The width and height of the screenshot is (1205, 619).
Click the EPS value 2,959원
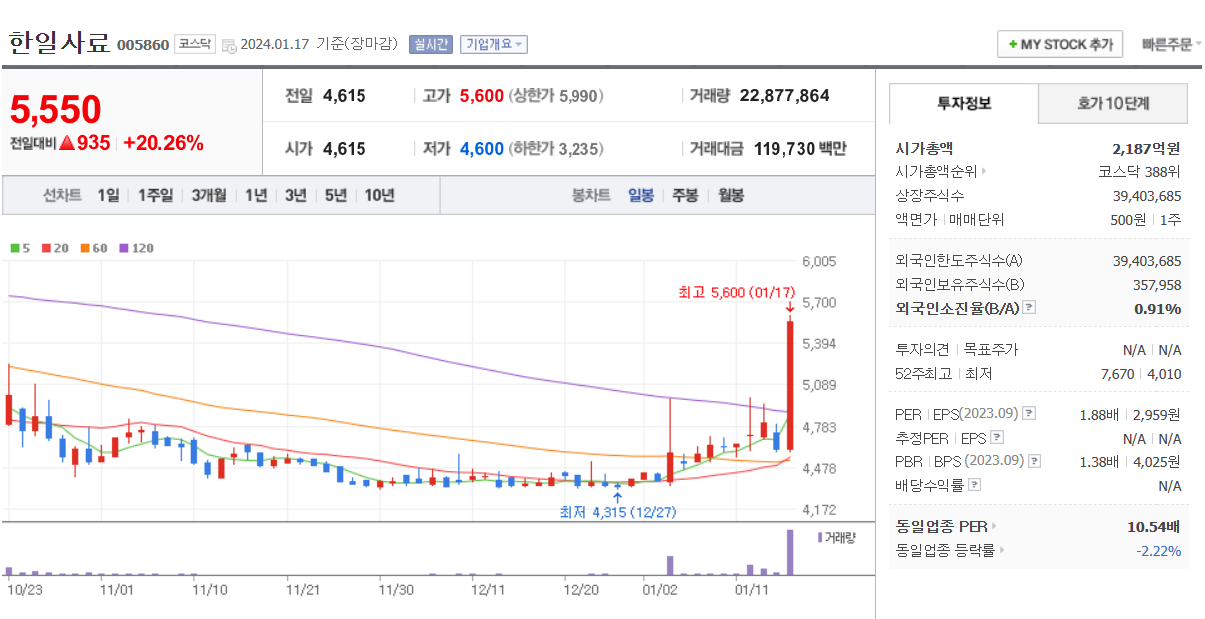[x=1158, y=414]
